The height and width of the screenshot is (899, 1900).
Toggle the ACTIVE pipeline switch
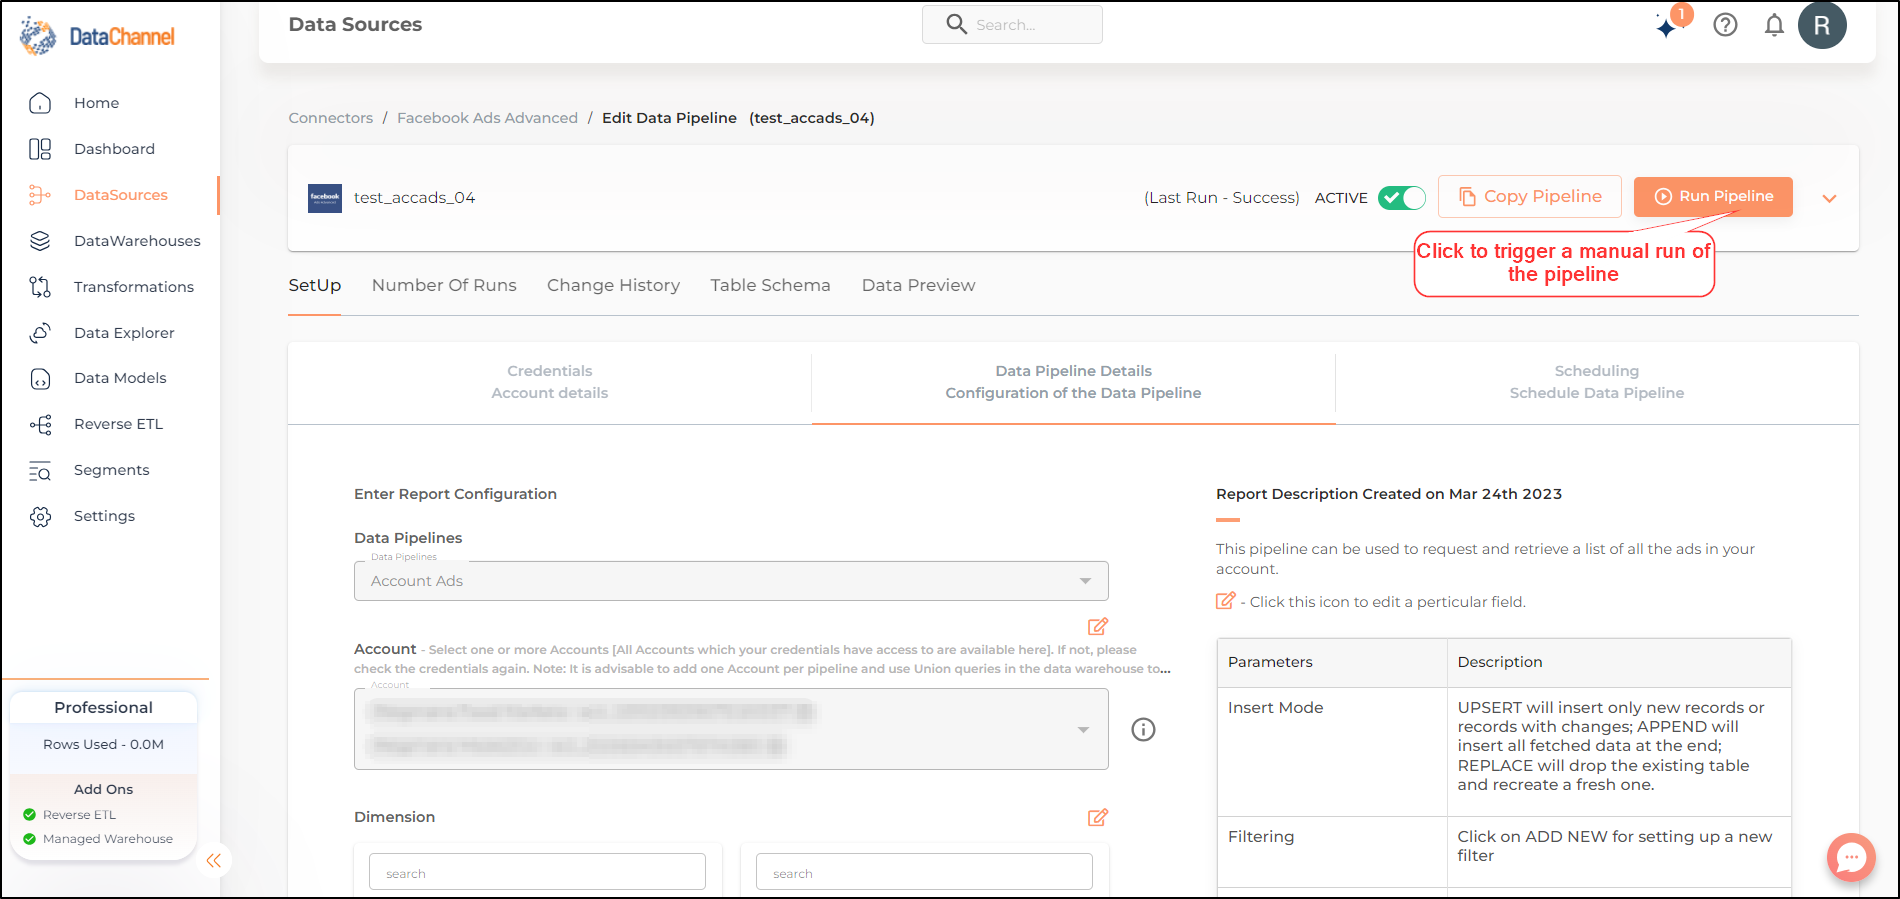(x=1402, y=198)
